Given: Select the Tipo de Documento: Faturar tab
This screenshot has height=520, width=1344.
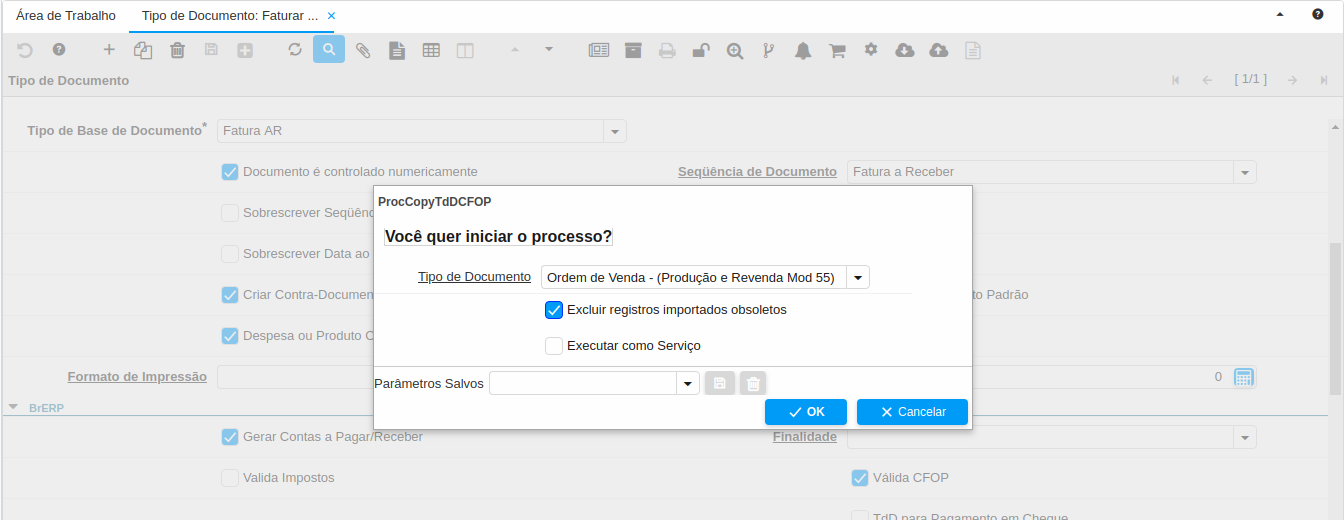Looking at the screenshot, I should [230, 16].
